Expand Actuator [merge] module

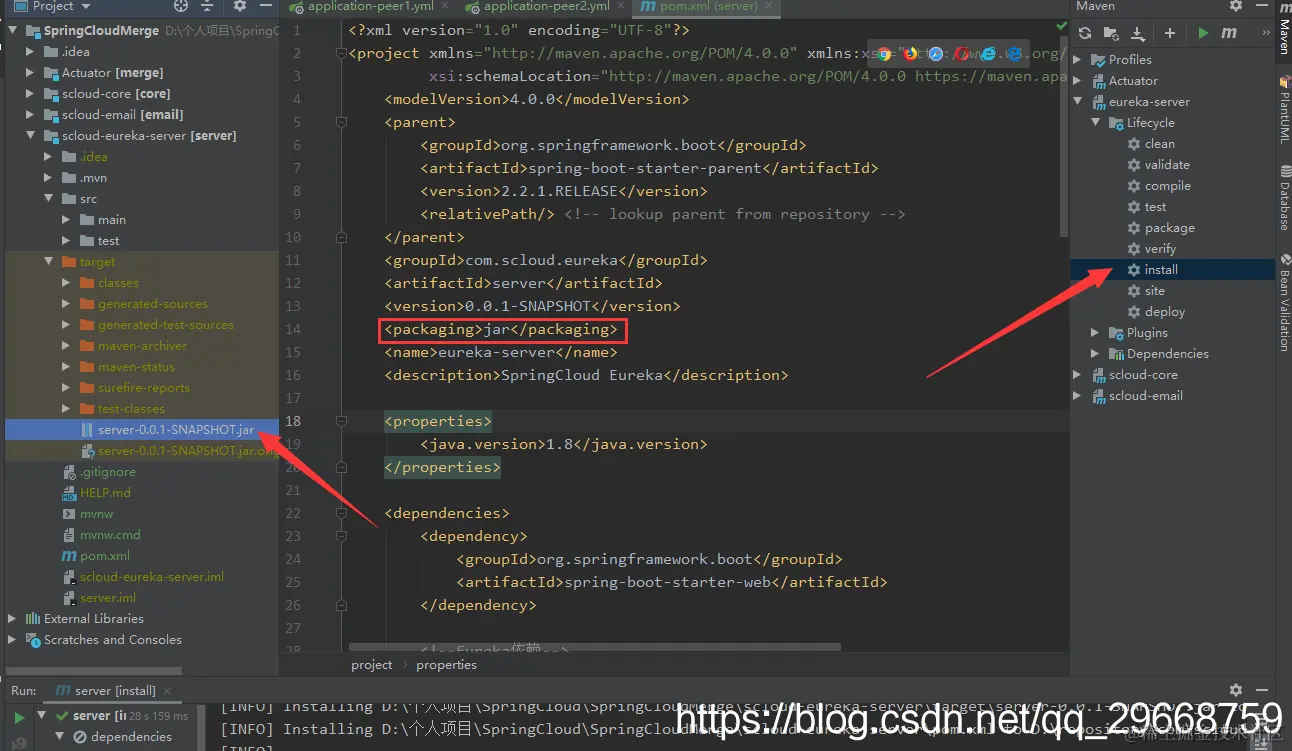coord(31,72)
